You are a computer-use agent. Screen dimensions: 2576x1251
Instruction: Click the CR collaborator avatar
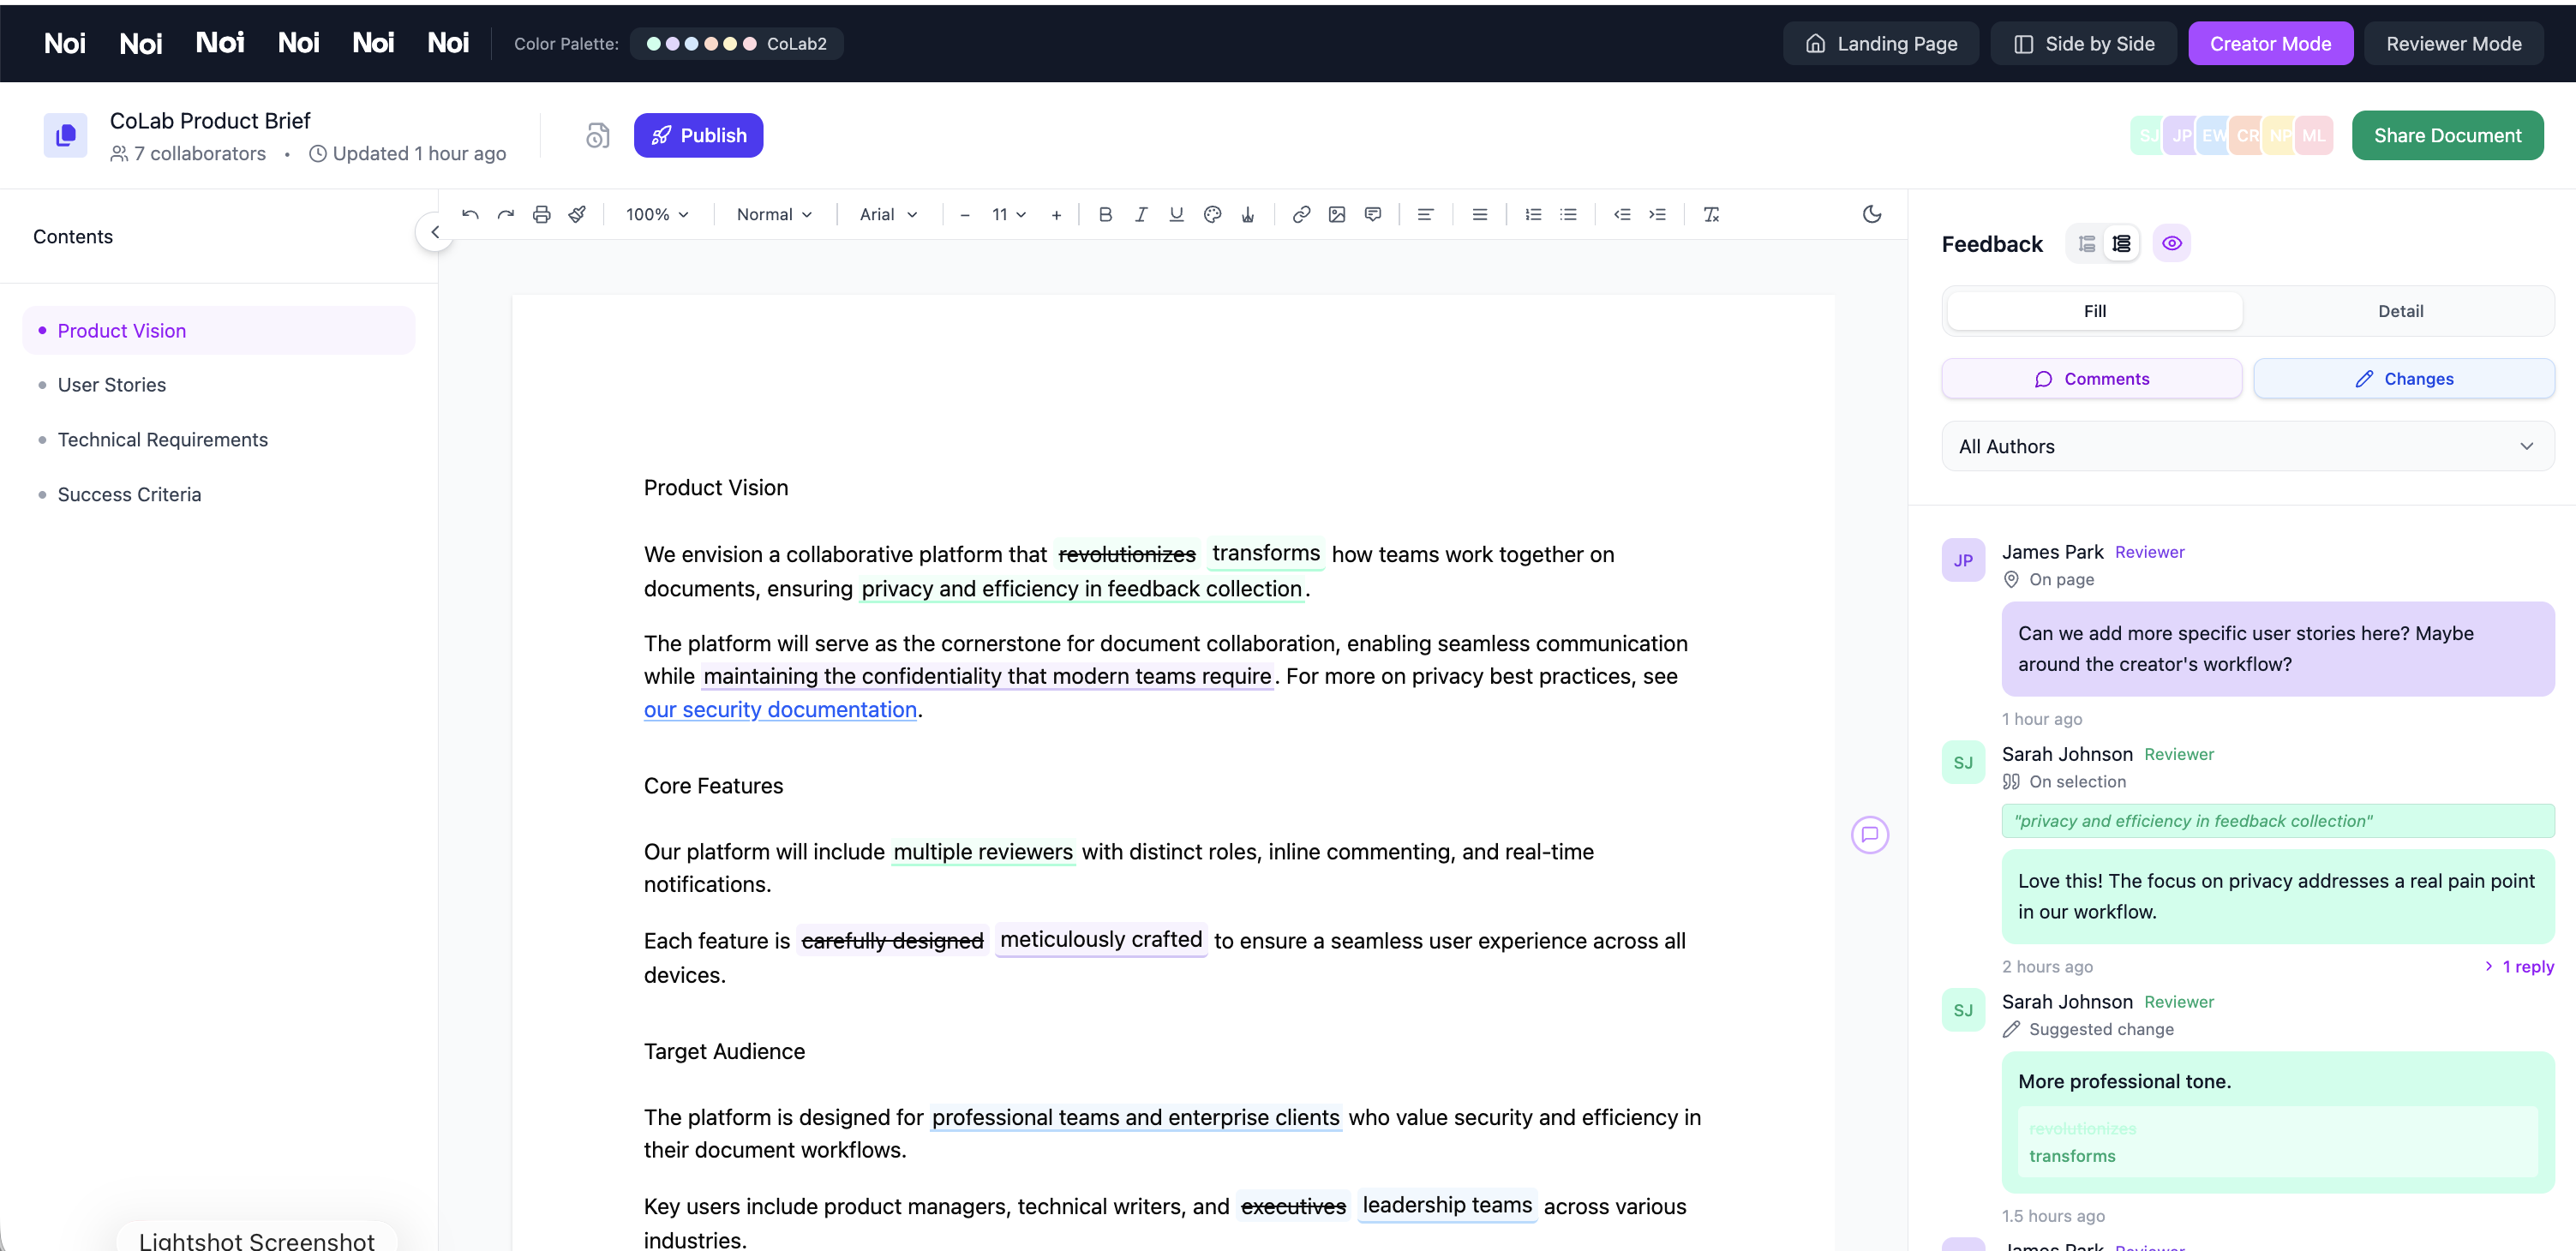[2247, 135]
